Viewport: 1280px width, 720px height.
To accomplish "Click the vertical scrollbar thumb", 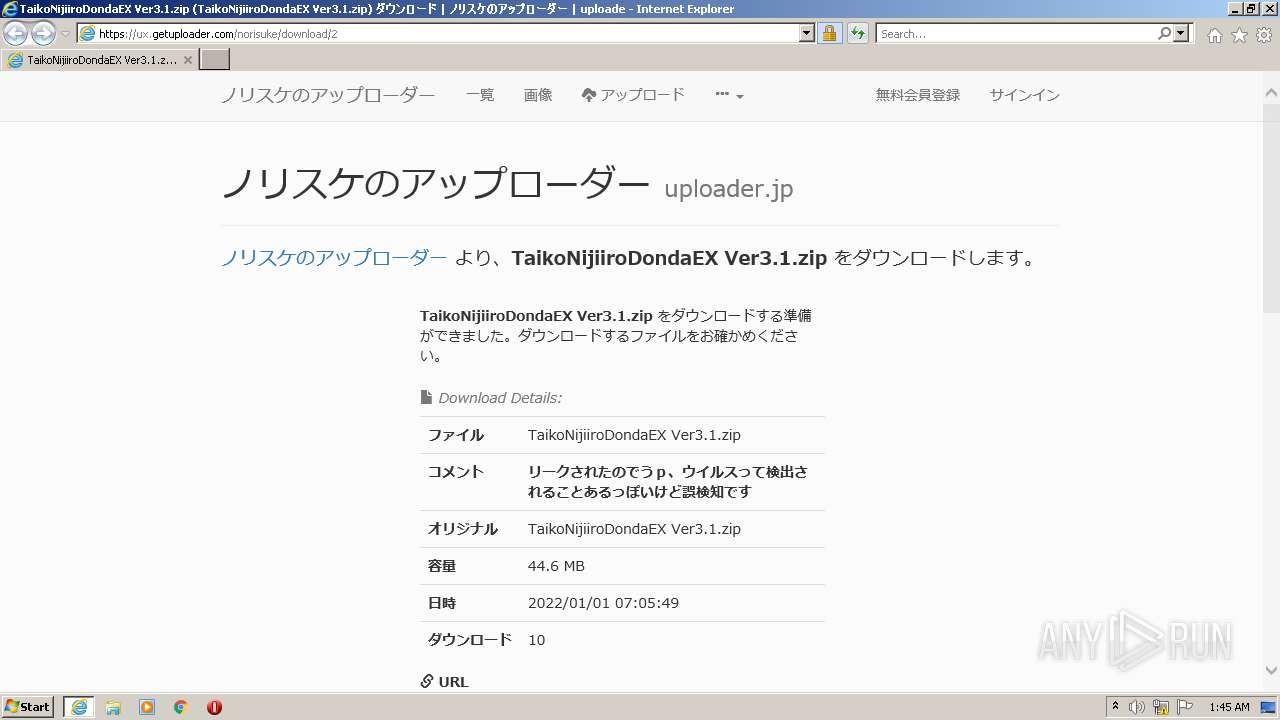I will click(1271, 207).
